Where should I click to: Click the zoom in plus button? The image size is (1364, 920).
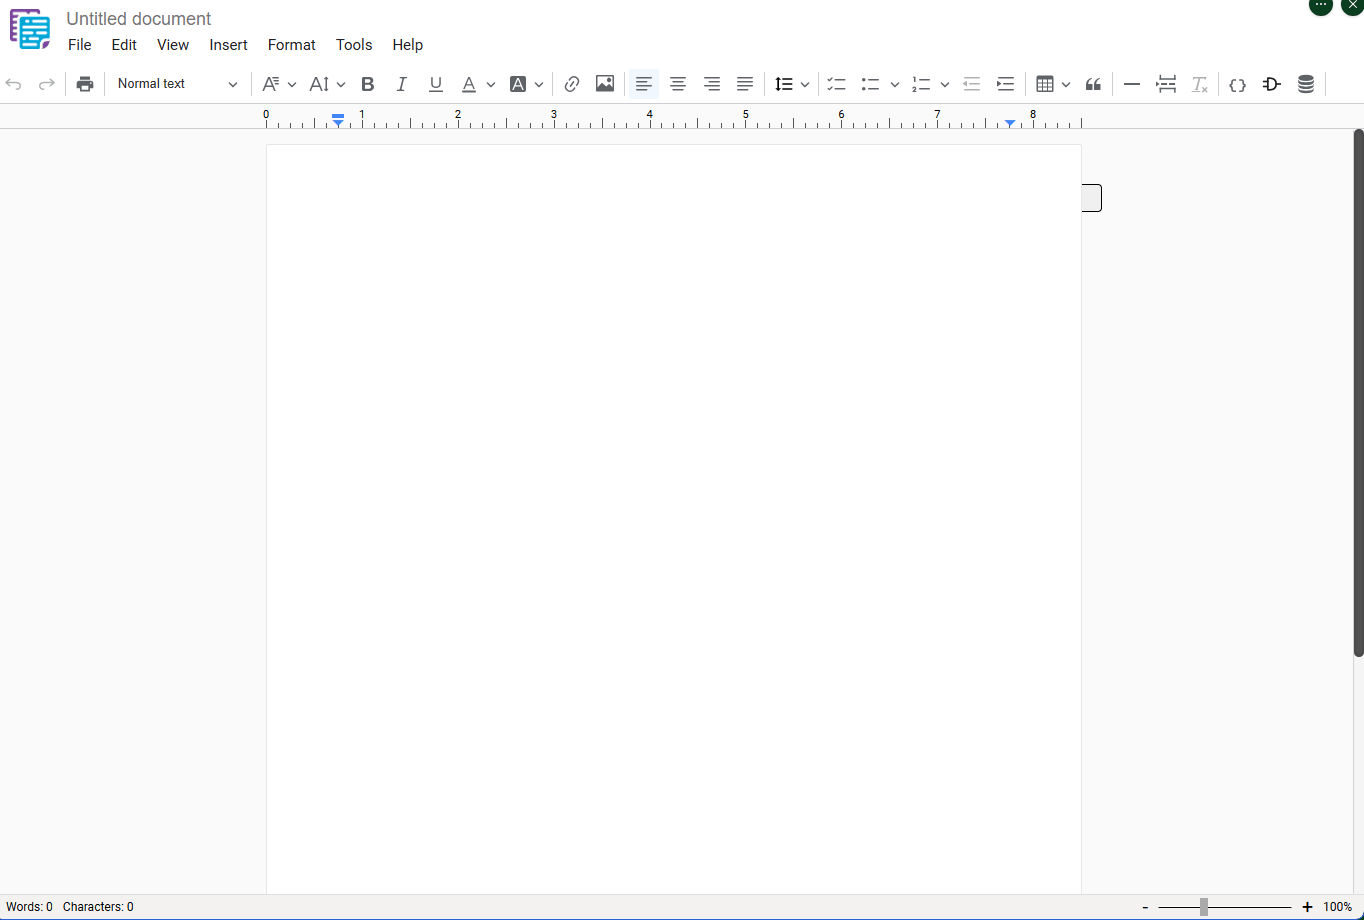(1307, 907)
